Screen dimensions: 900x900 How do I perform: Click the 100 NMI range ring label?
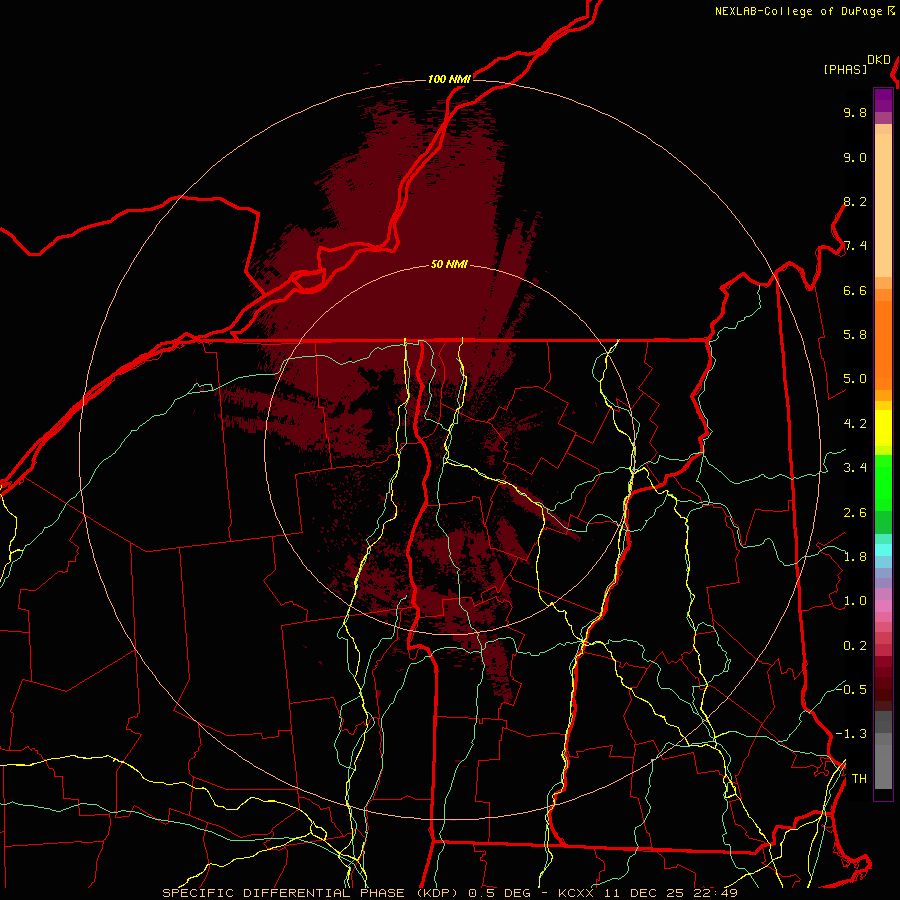tap(449, 79)
